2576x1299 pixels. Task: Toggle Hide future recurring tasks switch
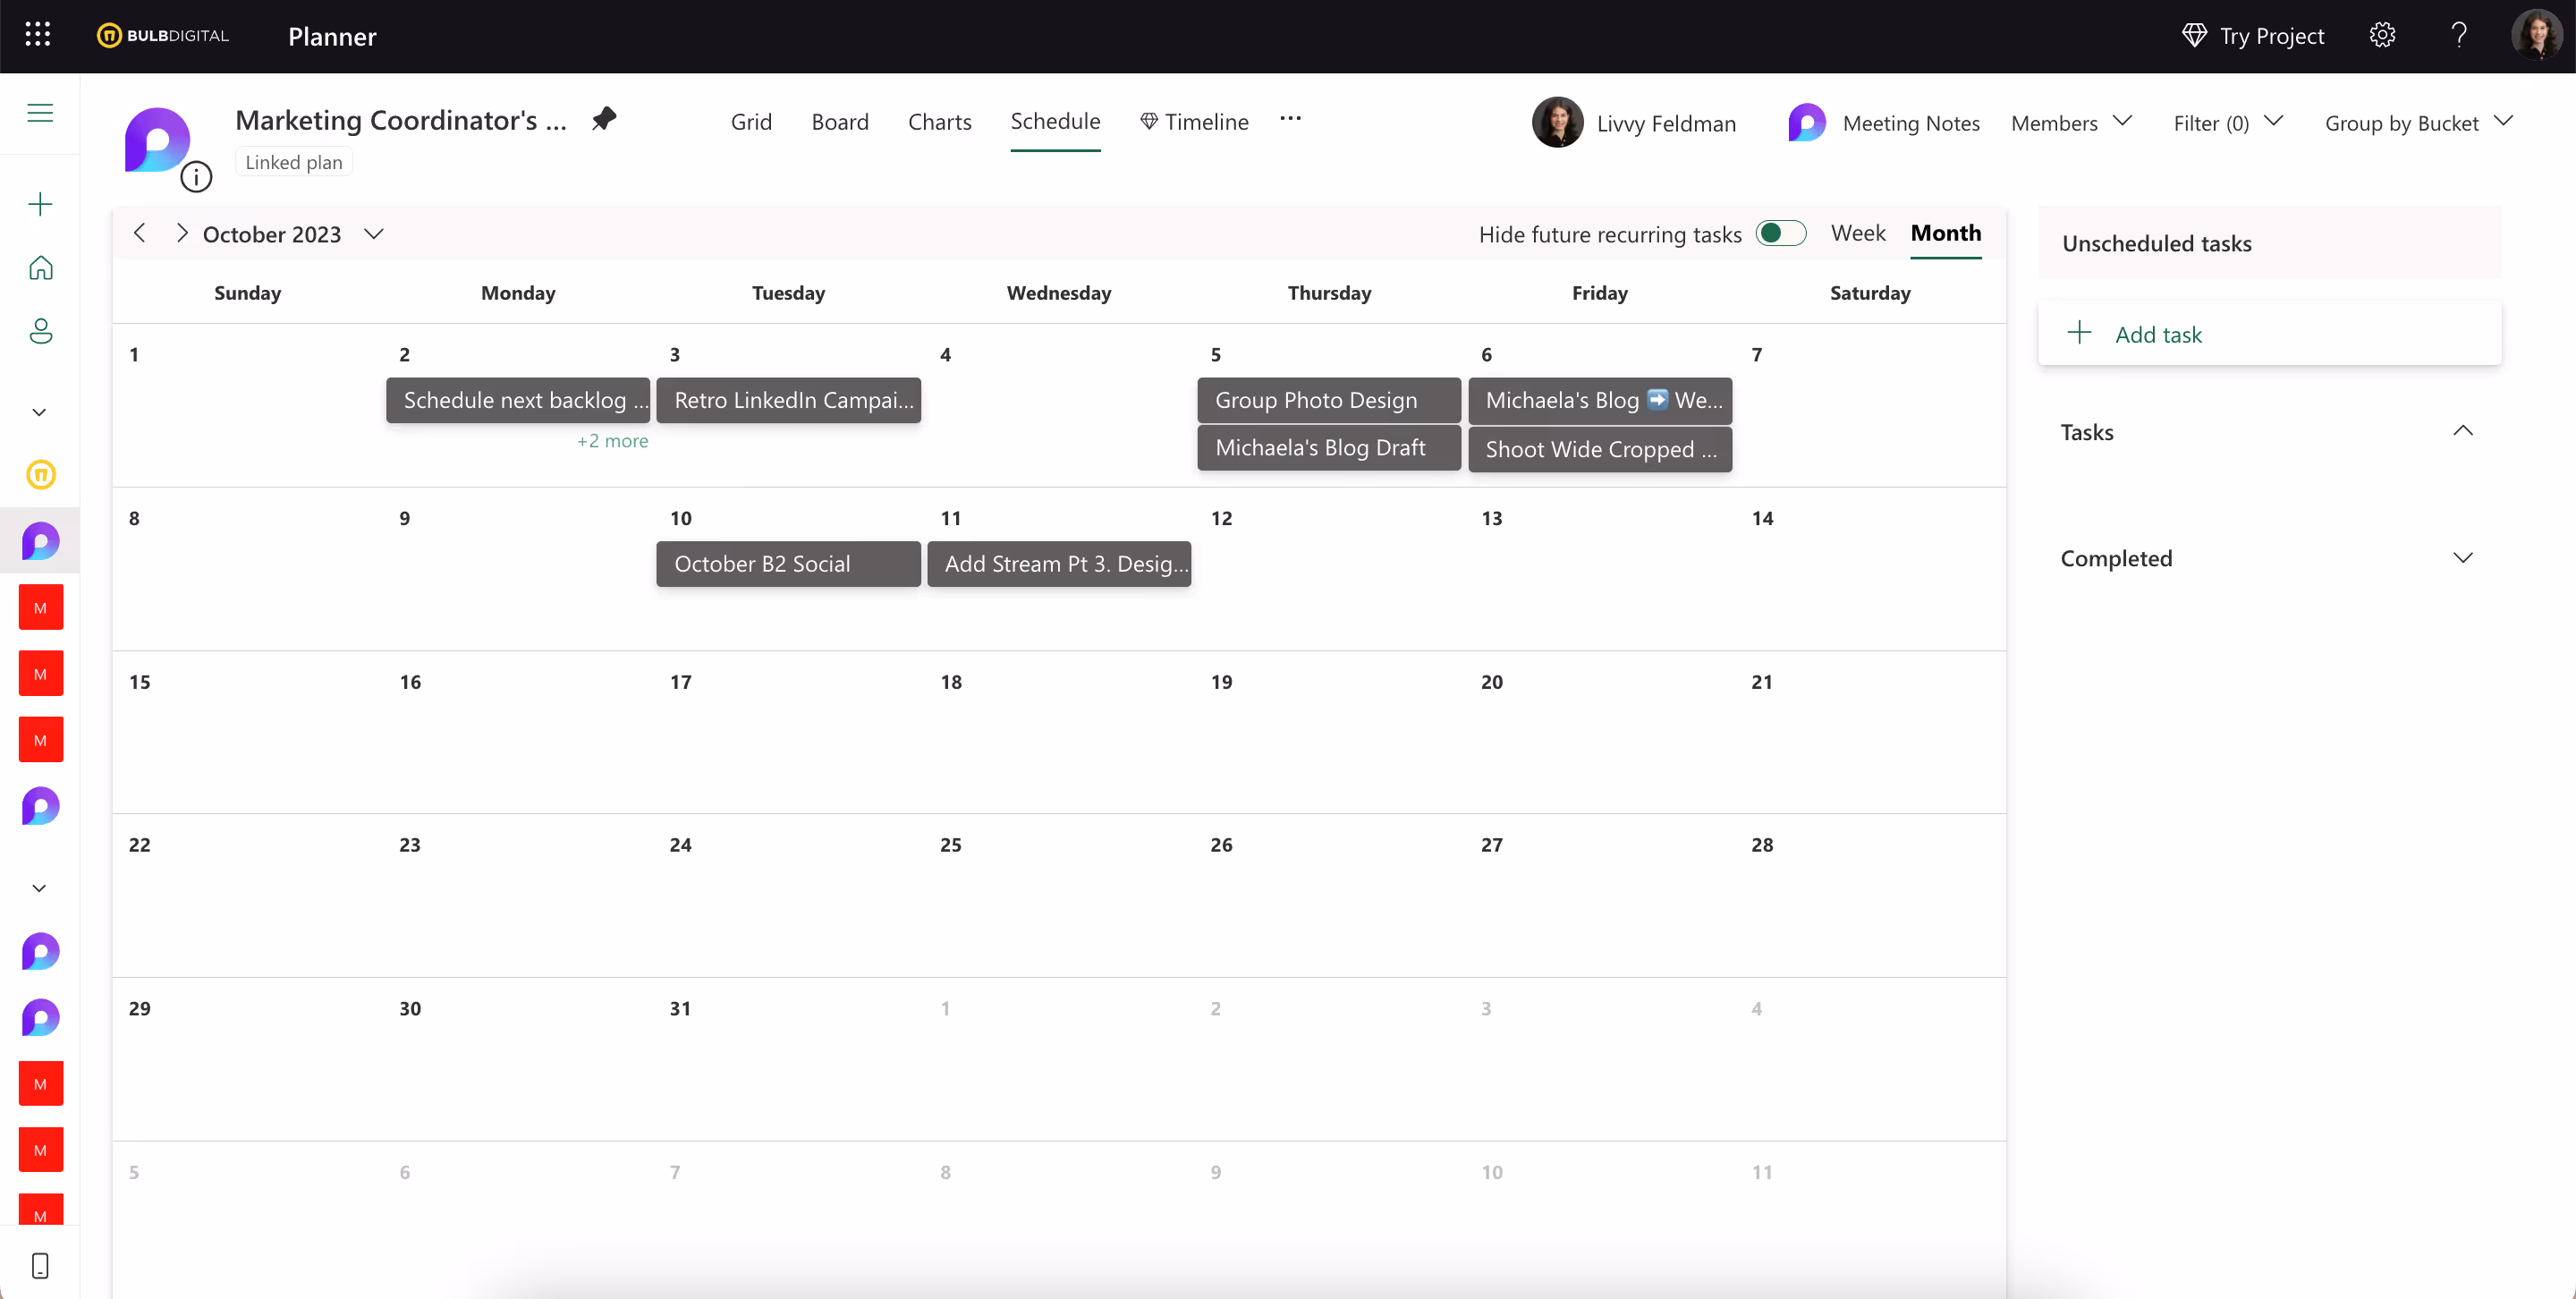(1781, 233)
